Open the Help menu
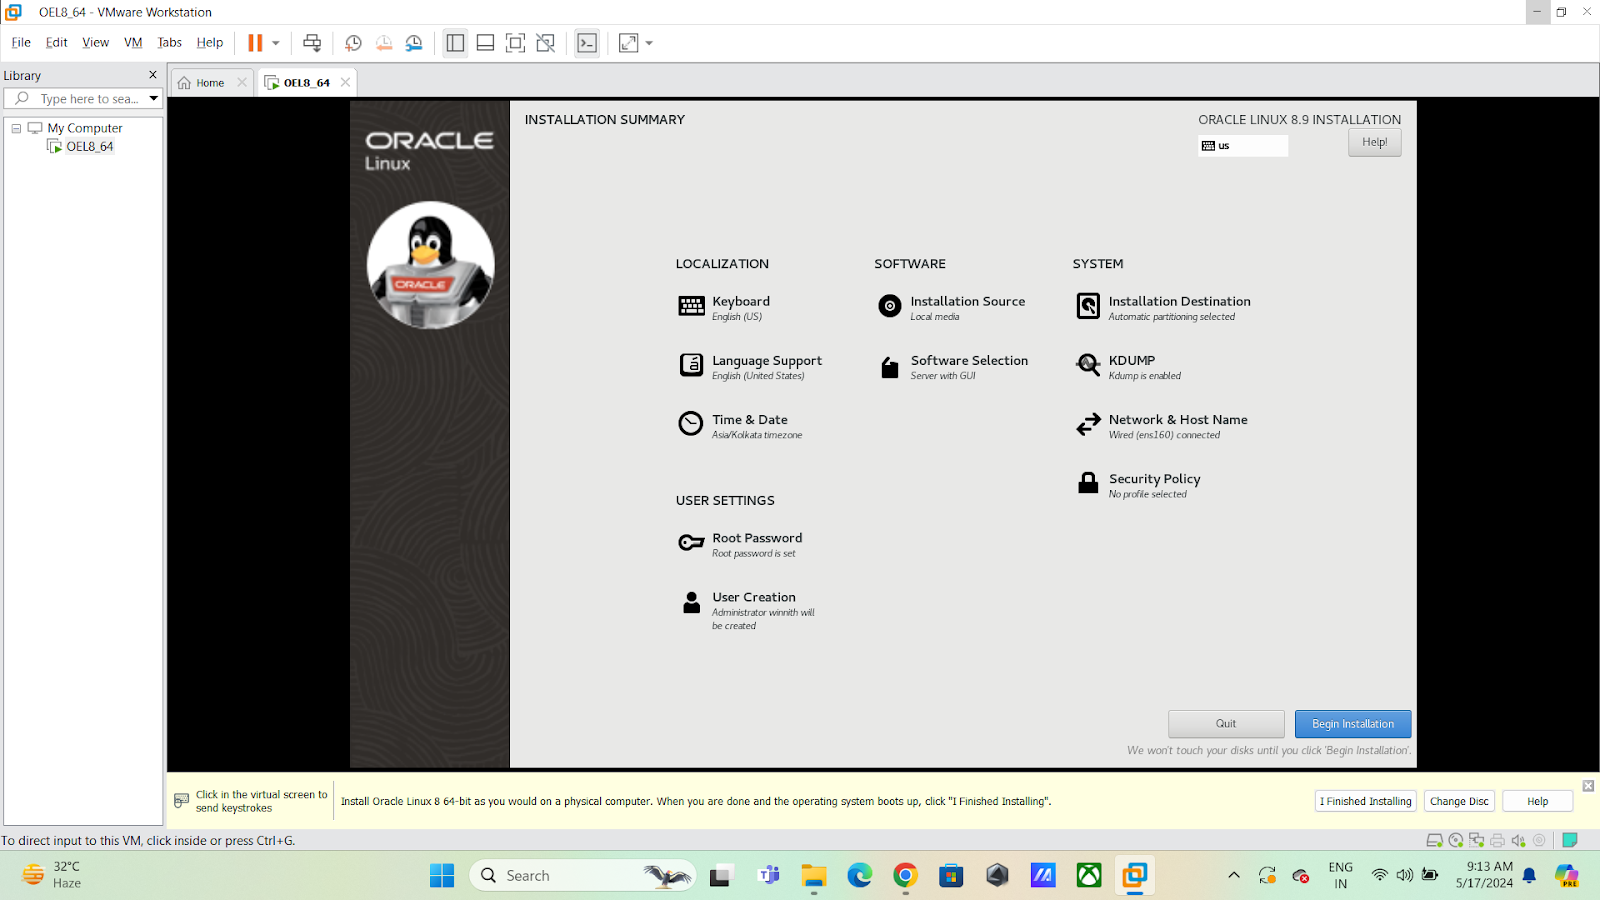 tap(209, 43)
